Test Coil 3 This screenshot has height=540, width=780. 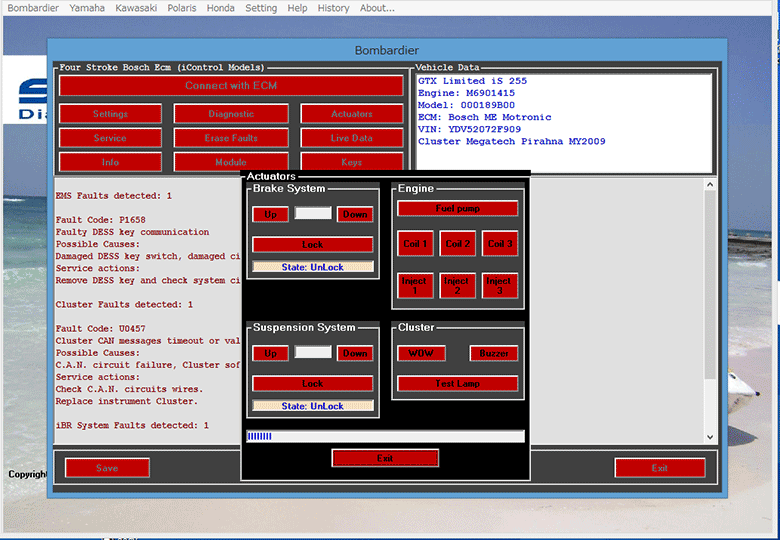500,244
